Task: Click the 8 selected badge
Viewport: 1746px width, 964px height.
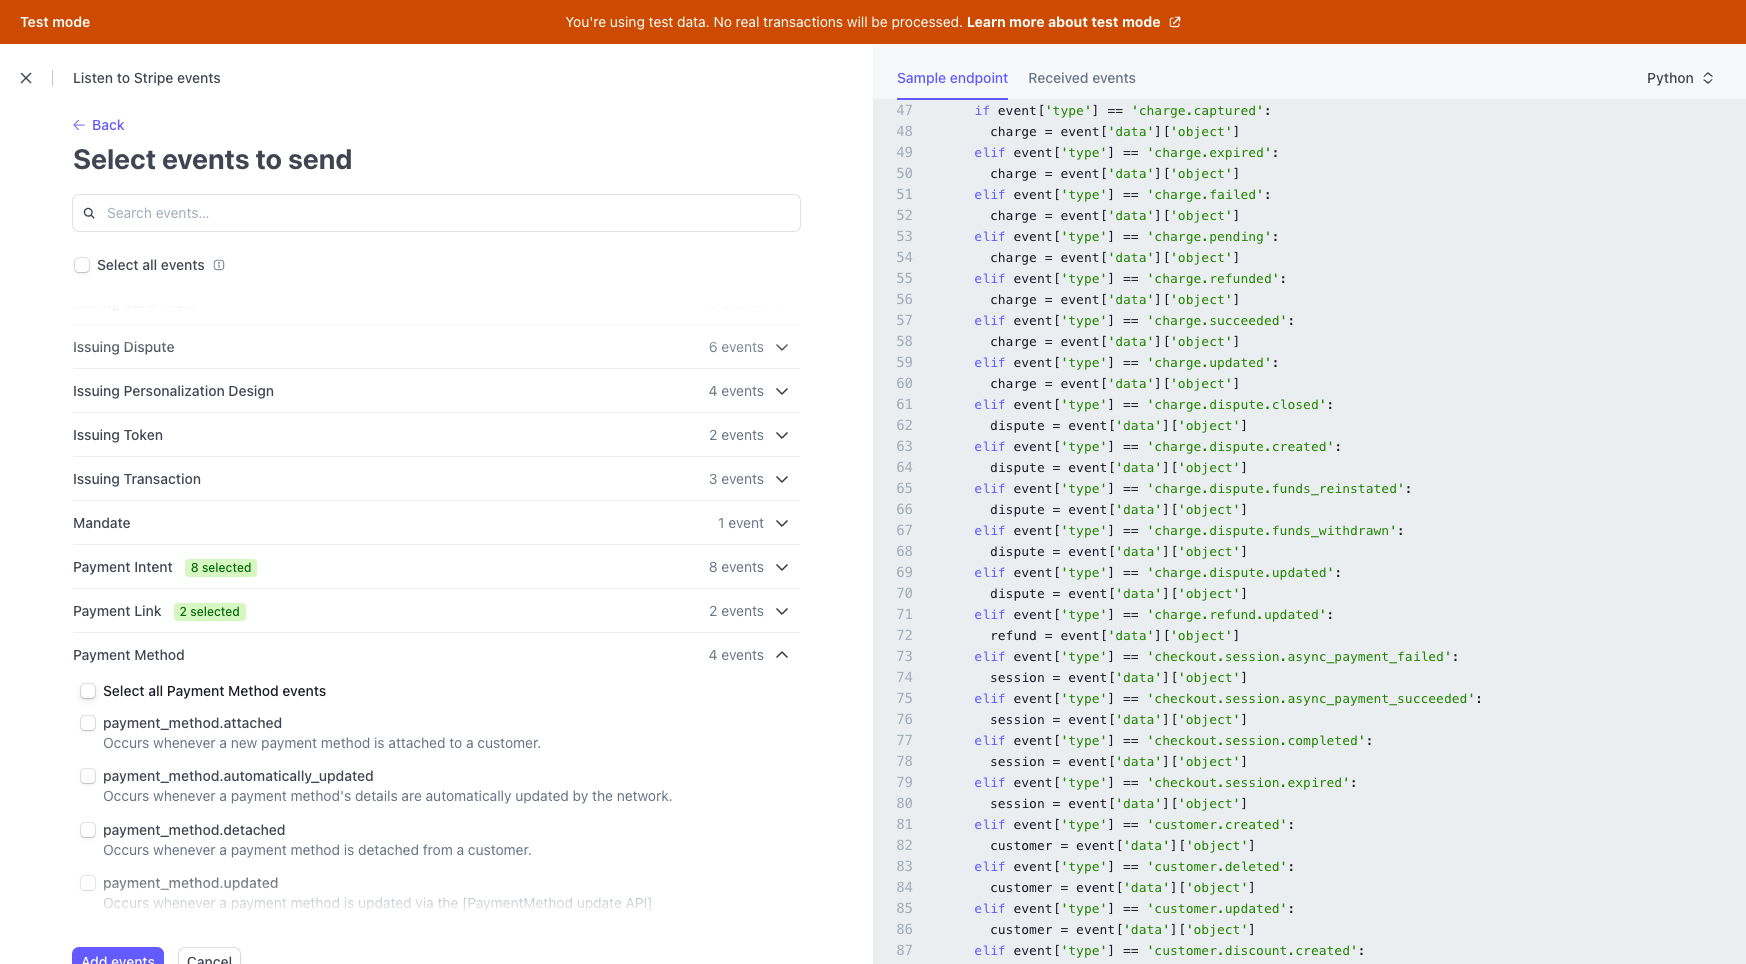Action: pos(221,568)
